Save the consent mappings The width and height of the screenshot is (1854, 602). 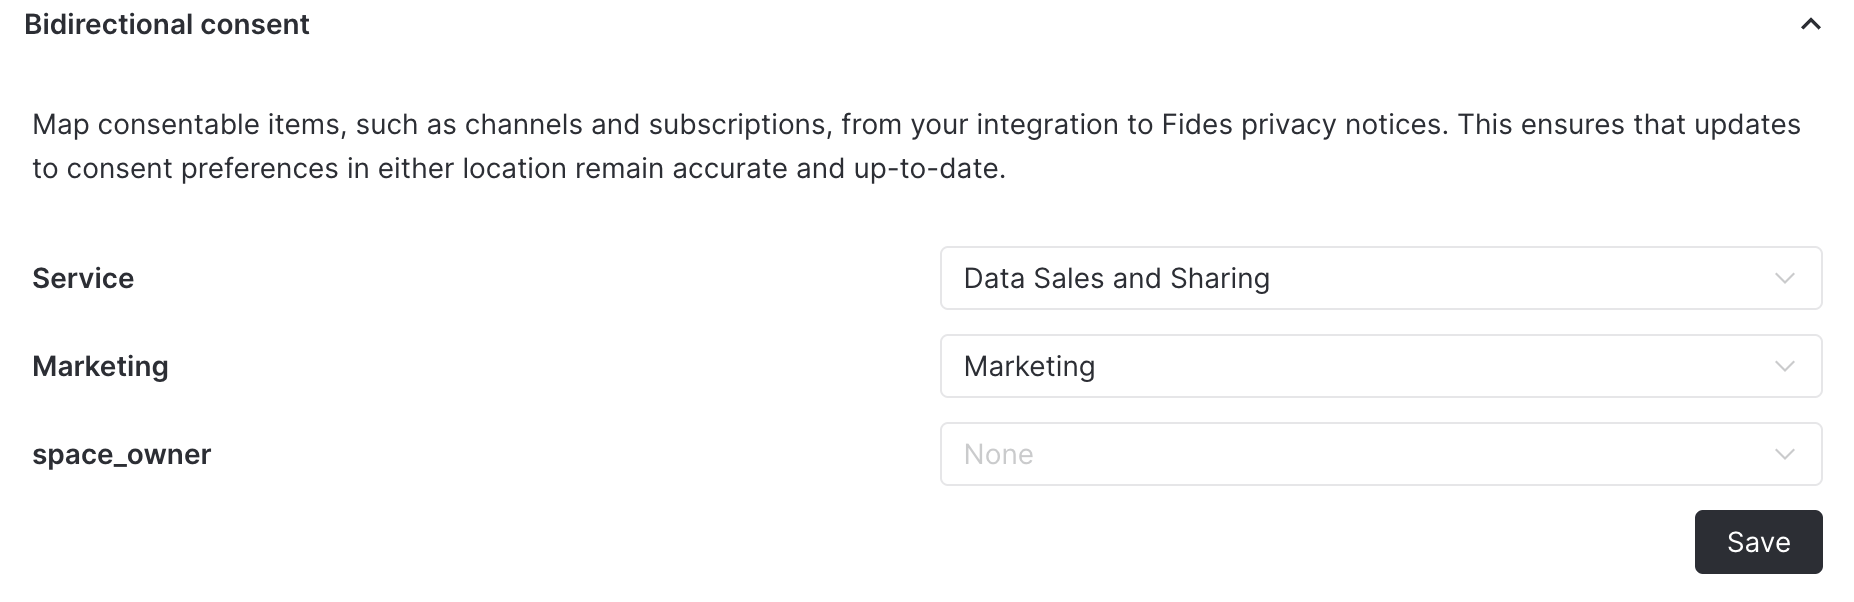(x=1758, y=542)
